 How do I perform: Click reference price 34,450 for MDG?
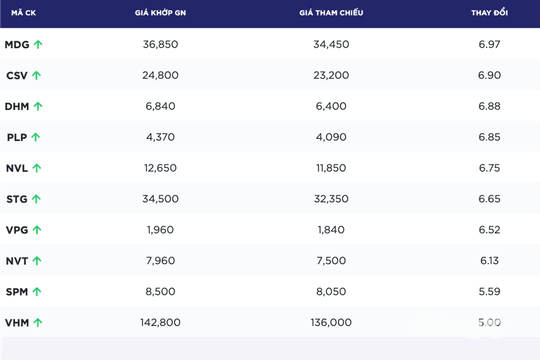[x=331, y=44]
